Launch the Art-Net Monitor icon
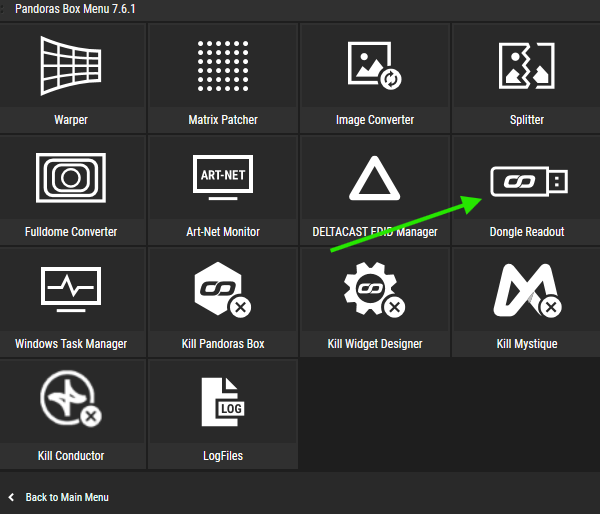 223,177
